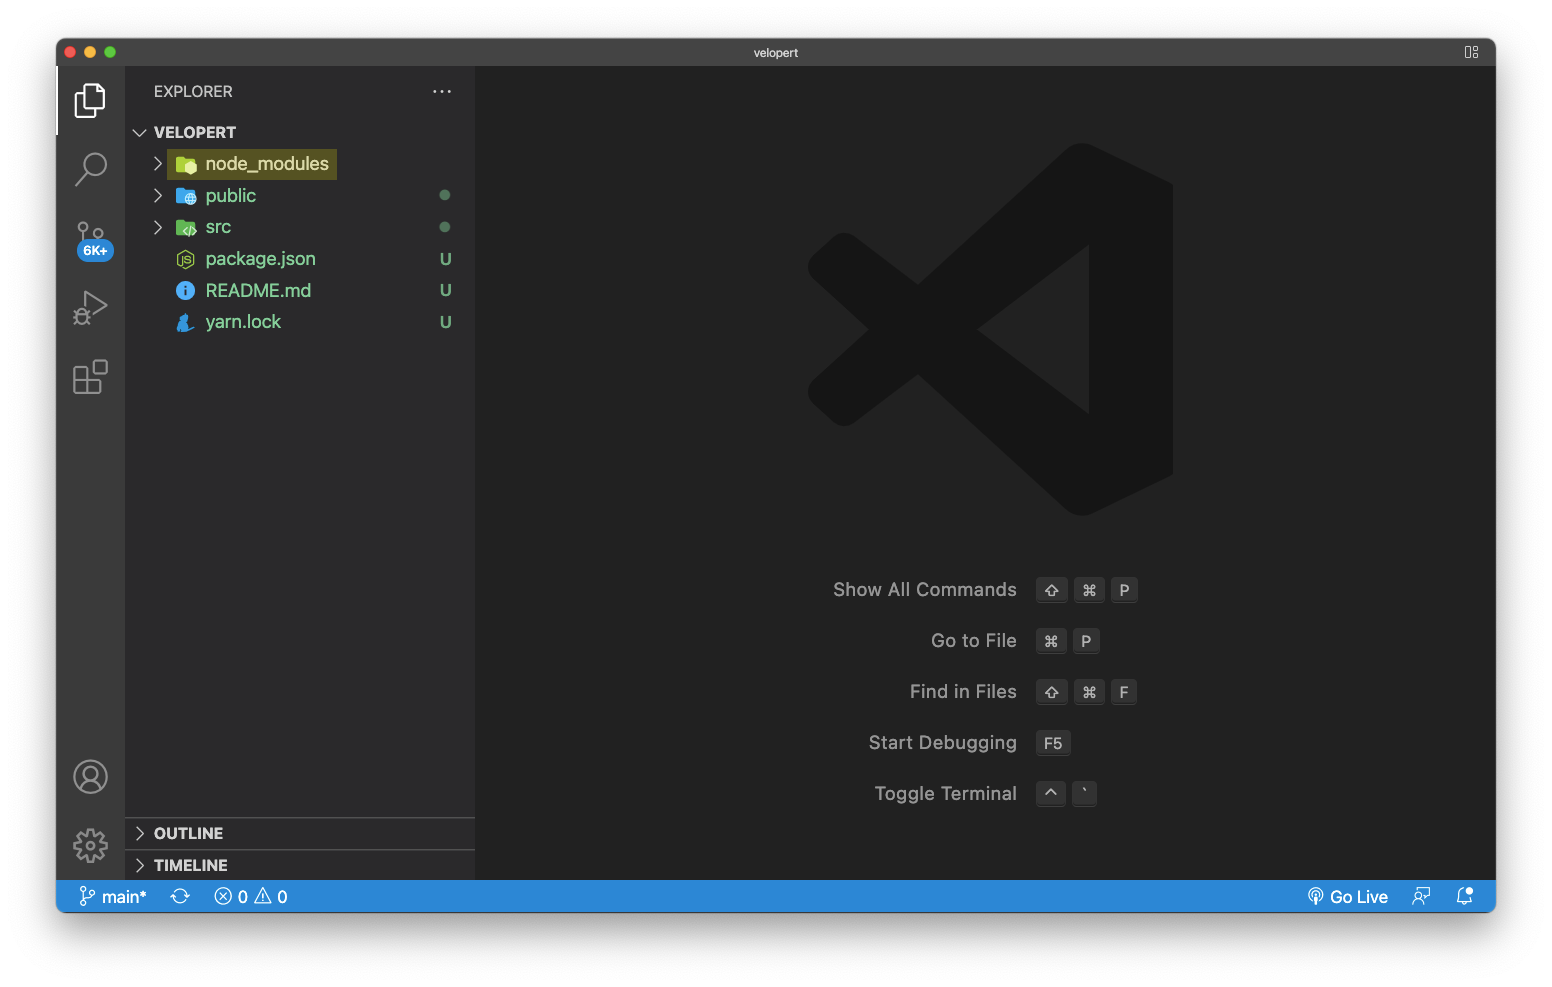1552x987 pixels.
Task: Open notifications bell in status bar
Action: tap(1465, 897)
